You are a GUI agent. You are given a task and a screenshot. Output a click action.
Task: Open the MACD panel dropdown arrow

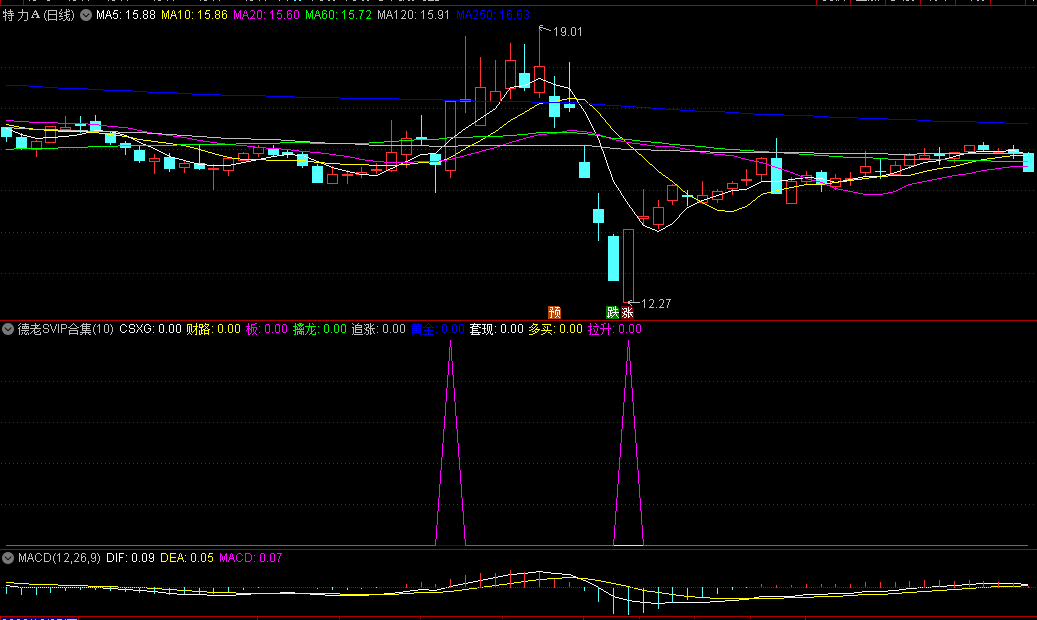9,557
